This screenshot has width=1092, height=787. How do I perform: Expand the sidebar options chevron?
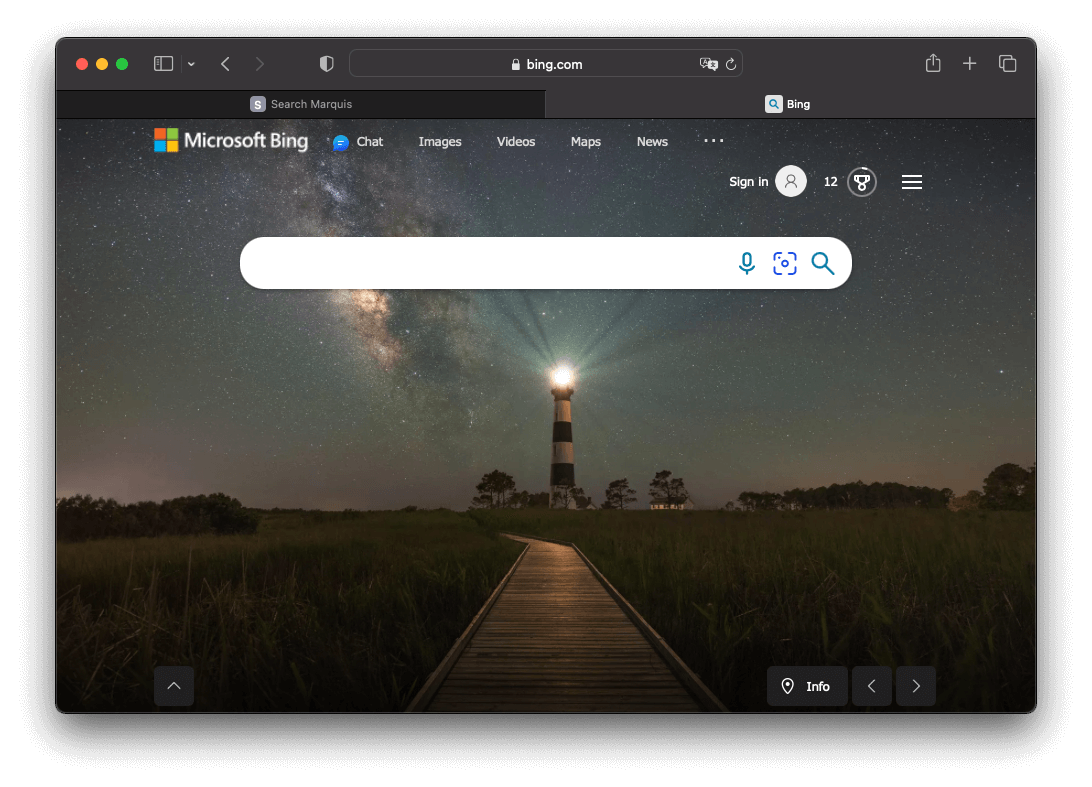coord(191,63)
